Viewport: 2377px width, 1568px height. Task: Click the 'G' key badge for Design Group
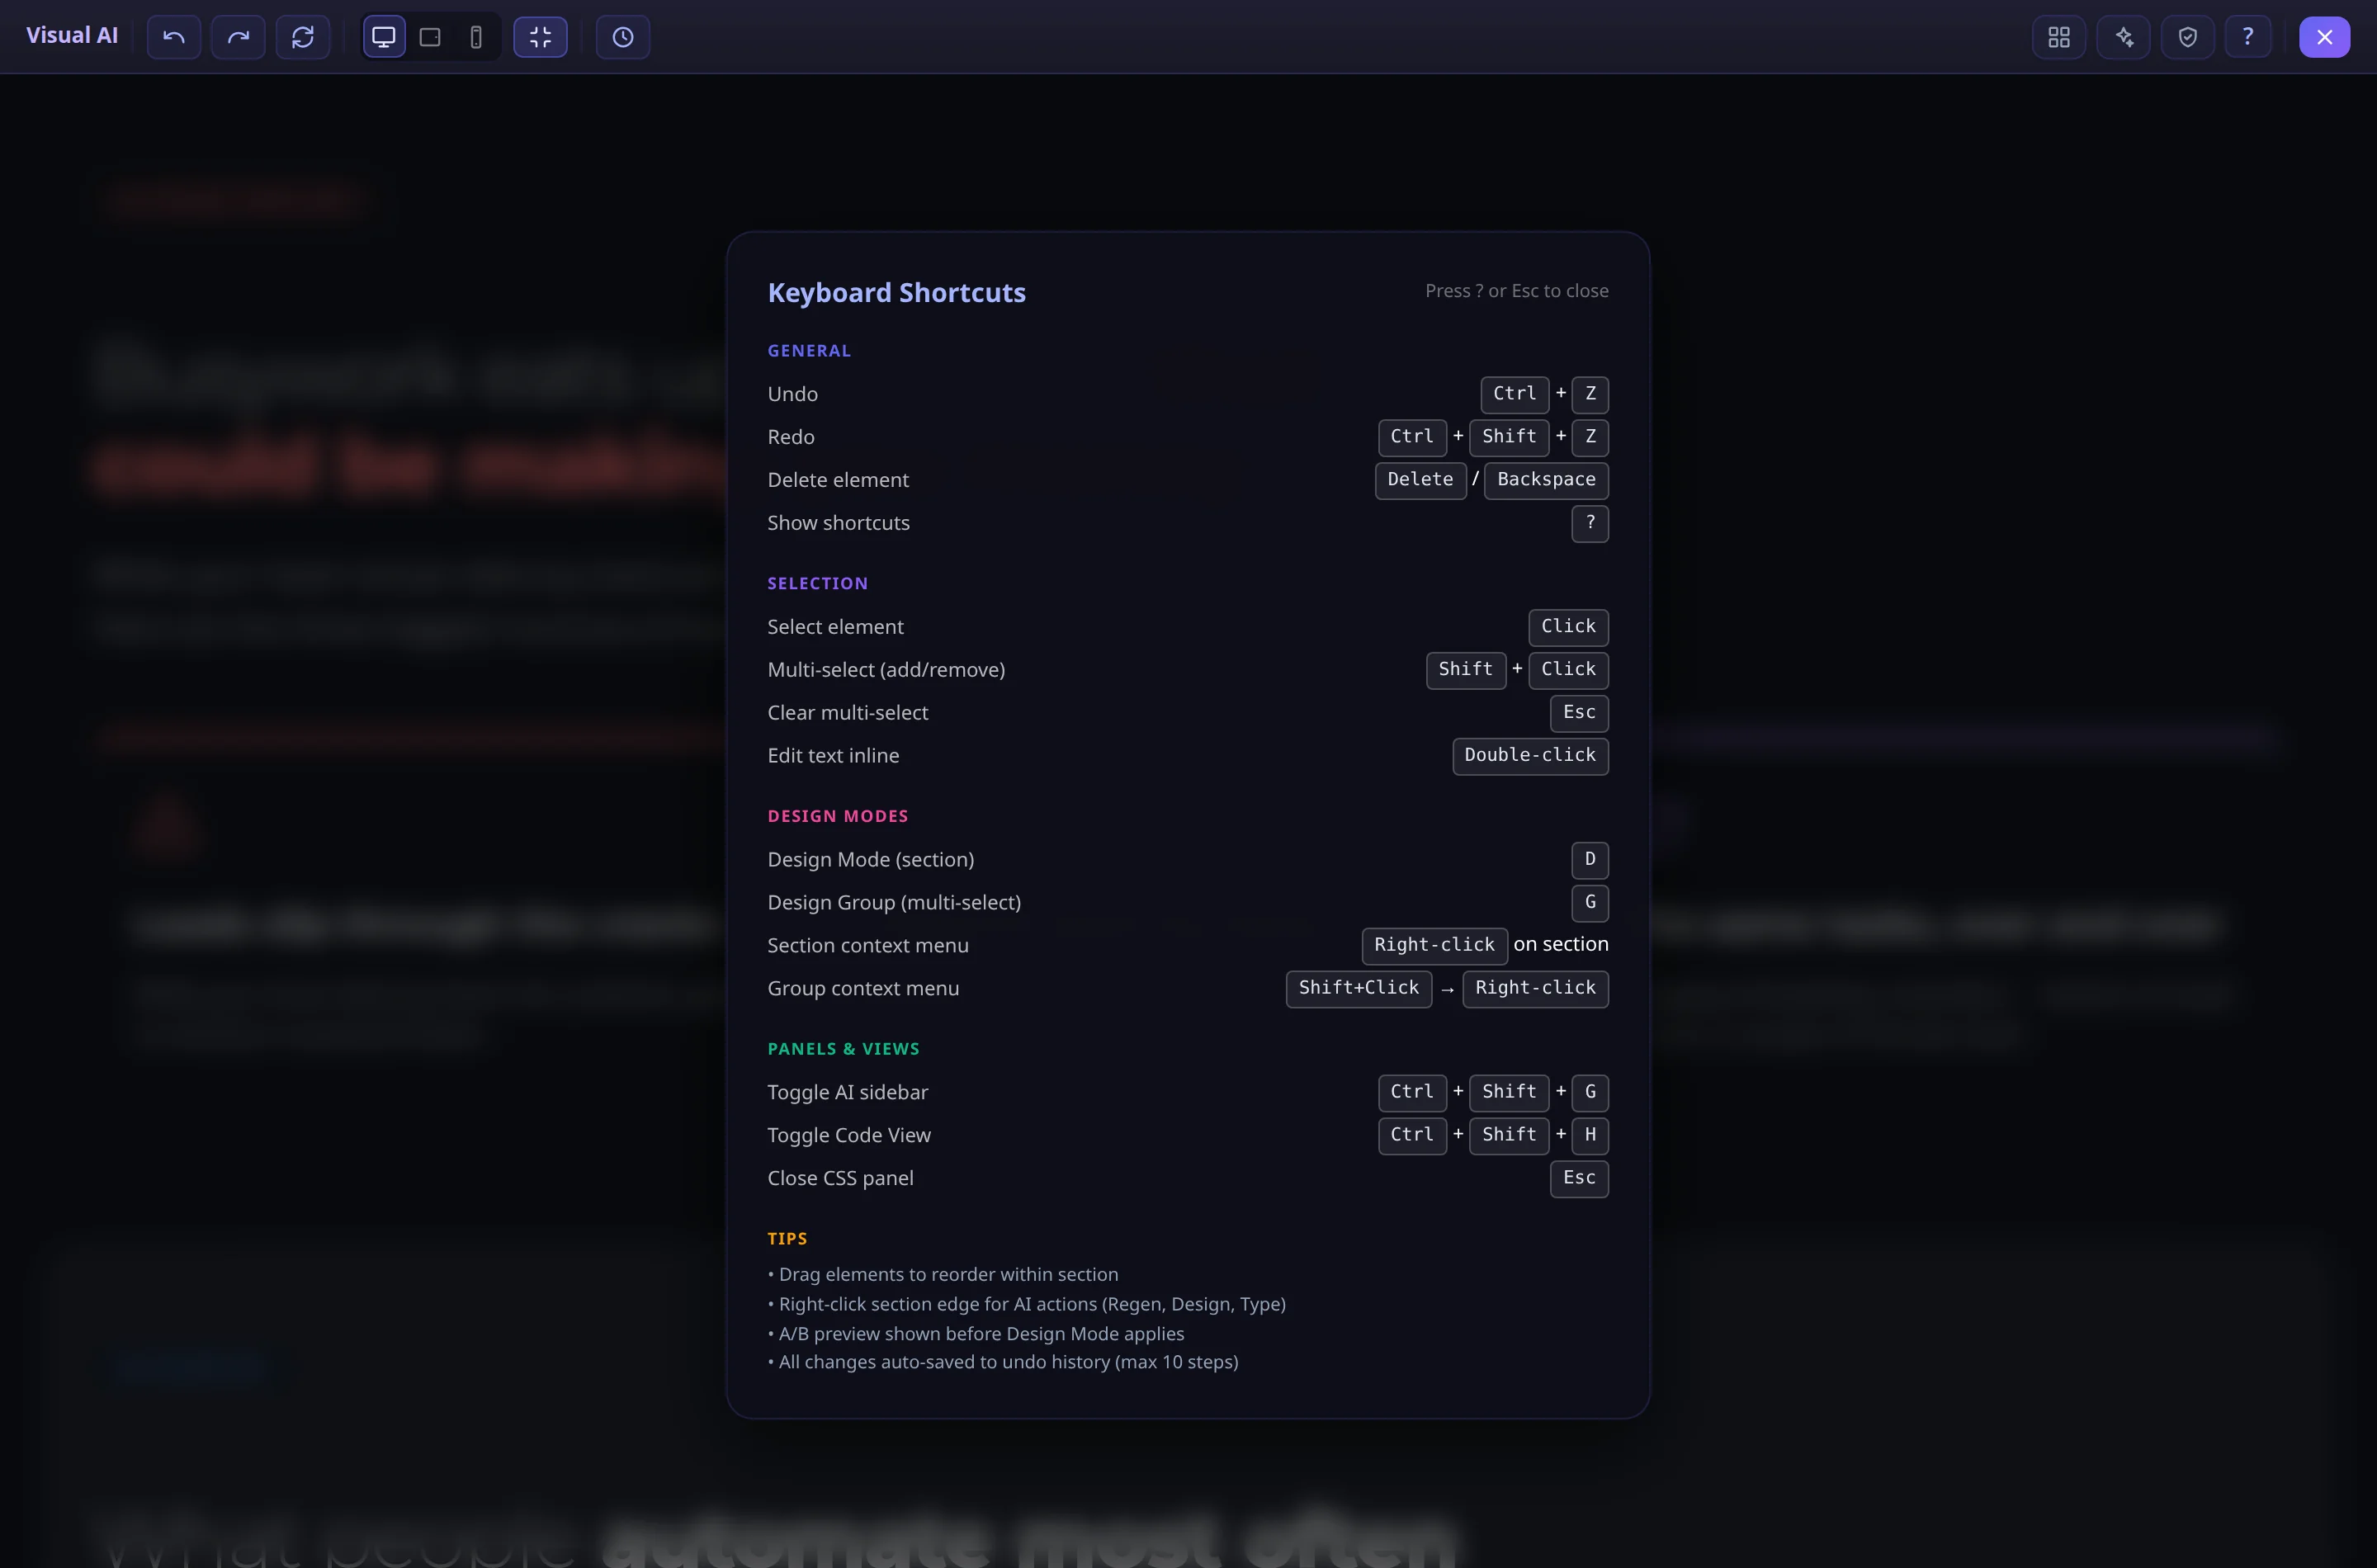(x=1590, y=903)
